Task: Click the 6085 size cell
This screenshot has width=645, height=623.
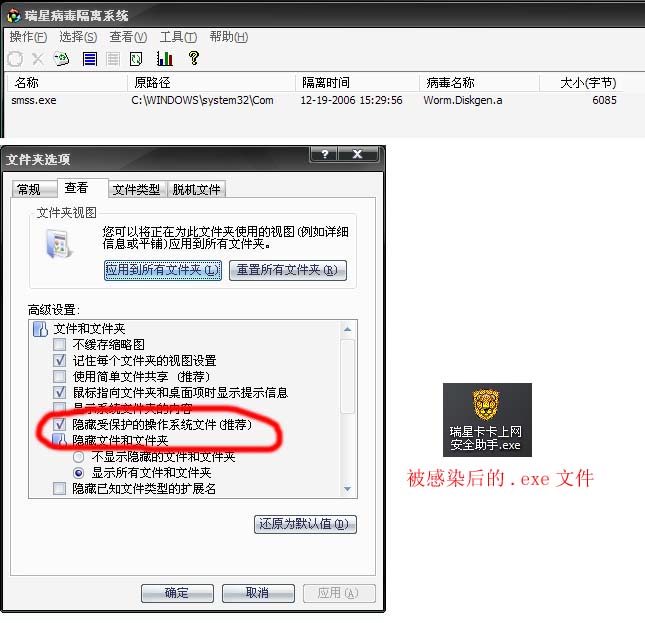Action: point(604,100)
